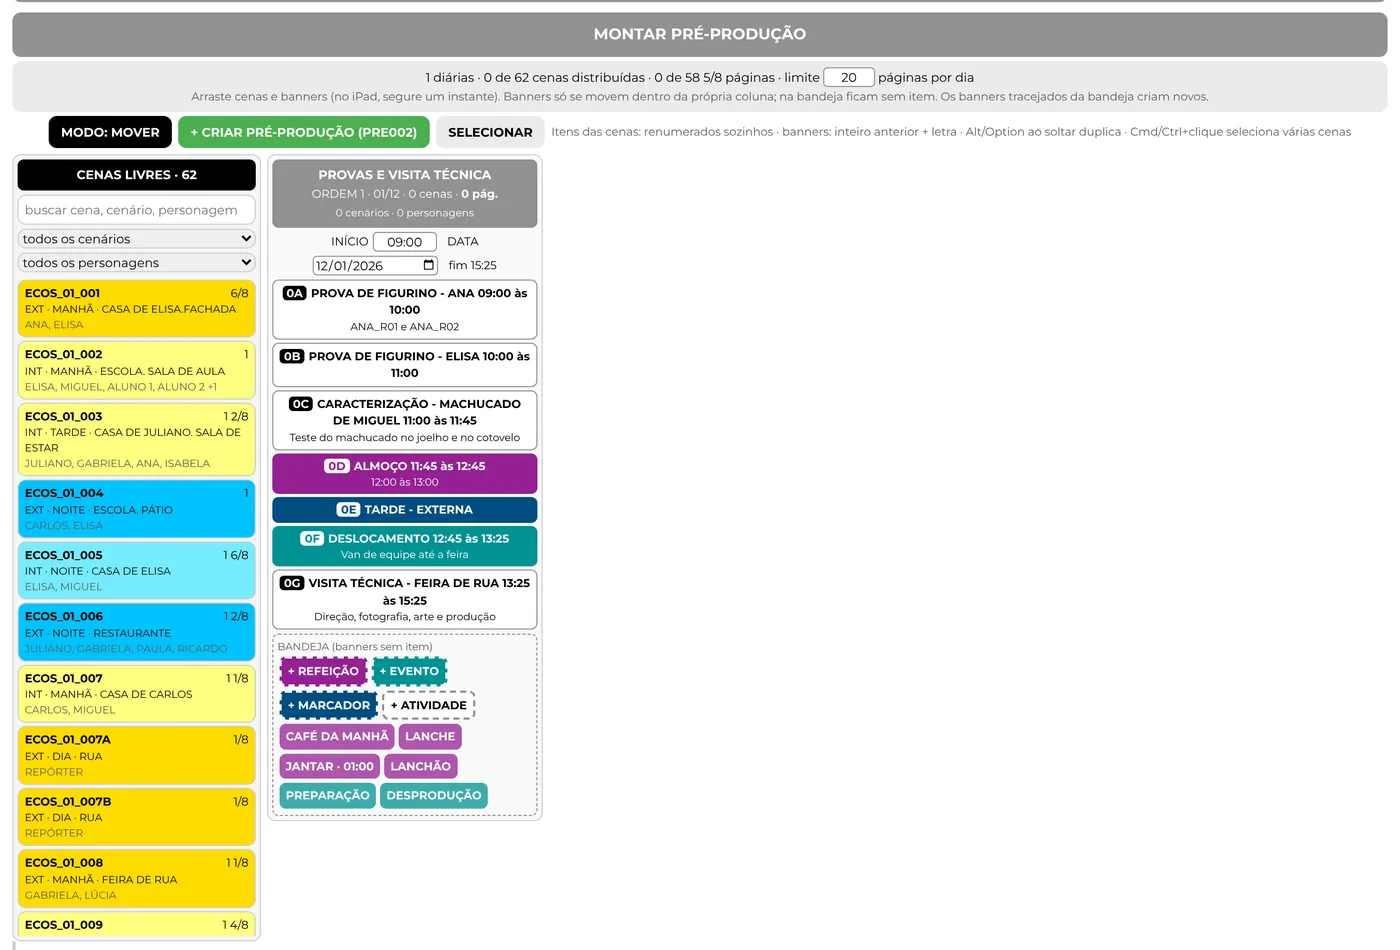Select scene card ECOS_01_002
Image resolution: width=1400 pixels, height=950 pixels.
coord(136,370)
